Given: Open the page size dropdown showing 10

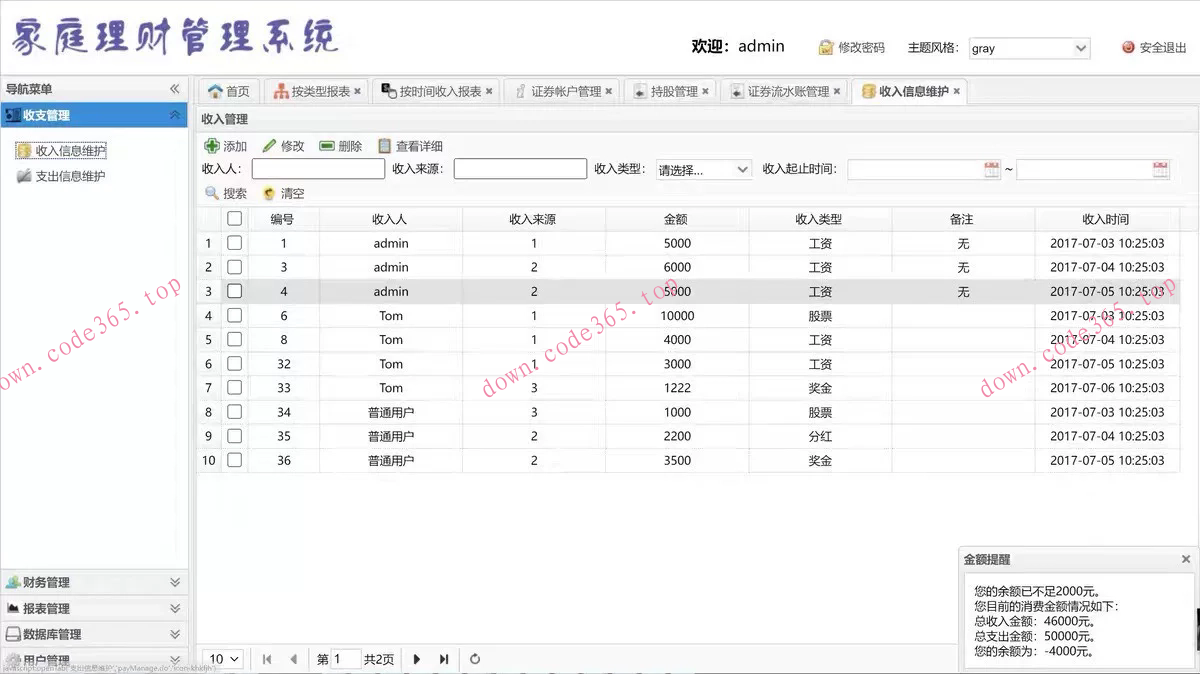Looking at the screenshot, I should pos(222,659).
